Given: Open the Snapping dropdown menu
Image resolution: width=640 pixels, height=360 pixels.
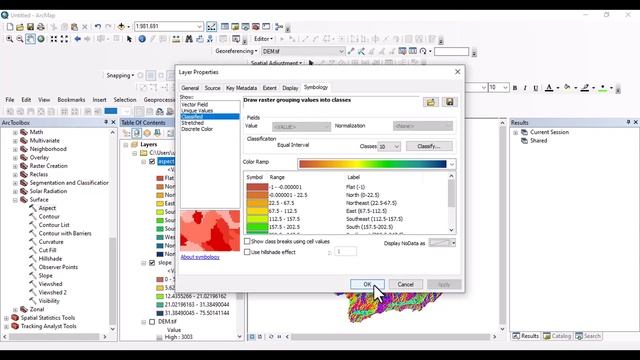Looking at the screenshot, I should (x=120, y=76).
